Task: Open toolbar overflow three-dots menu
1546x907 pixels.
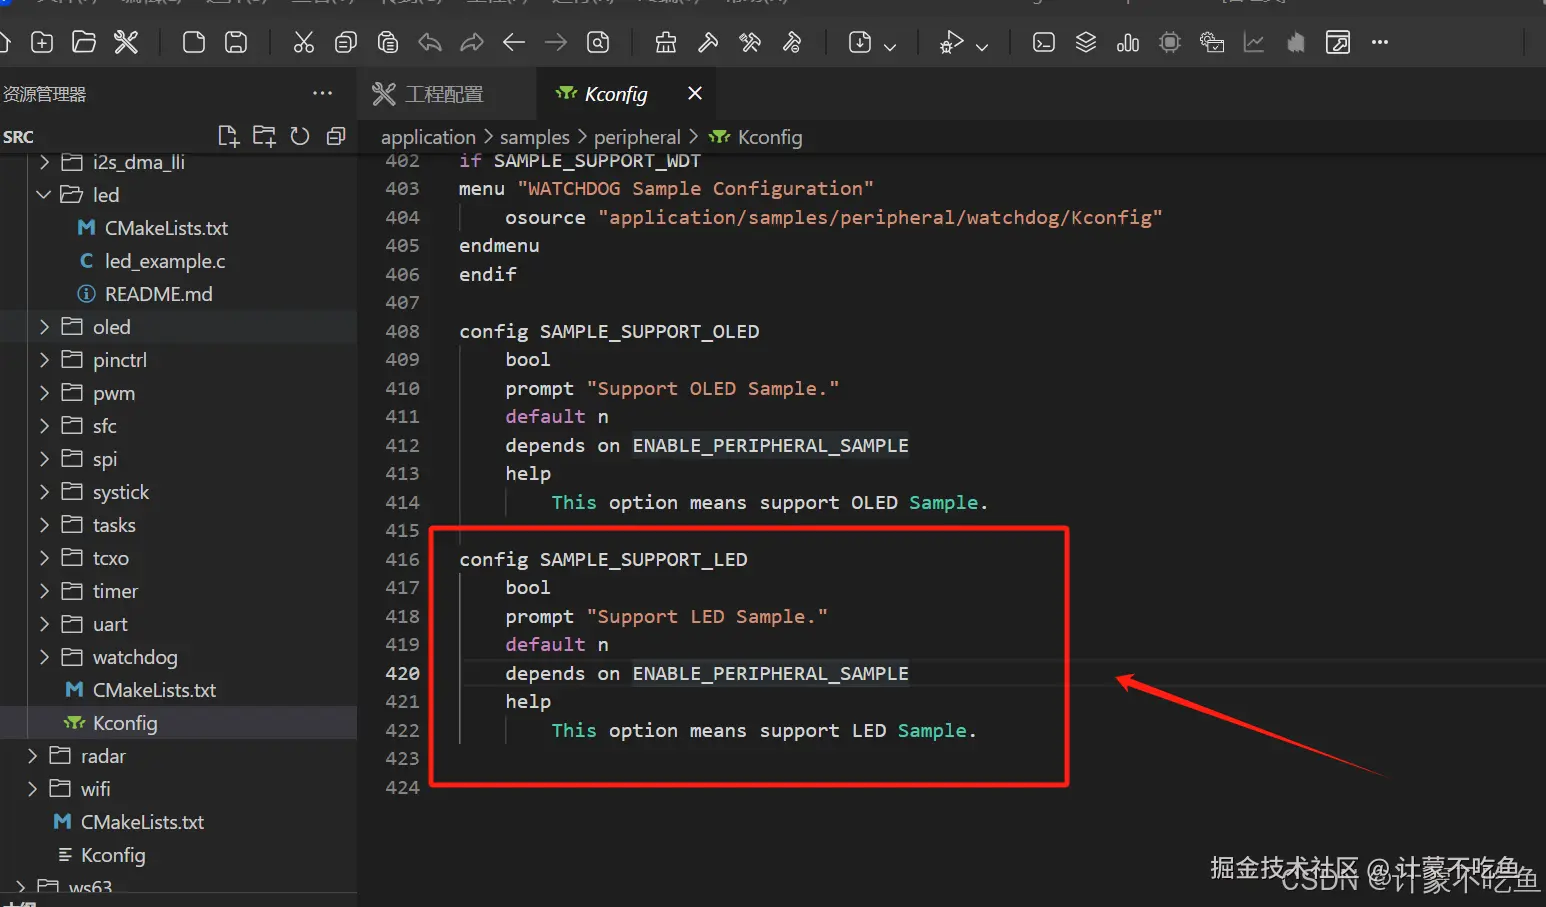Action: coord(1380,42)
